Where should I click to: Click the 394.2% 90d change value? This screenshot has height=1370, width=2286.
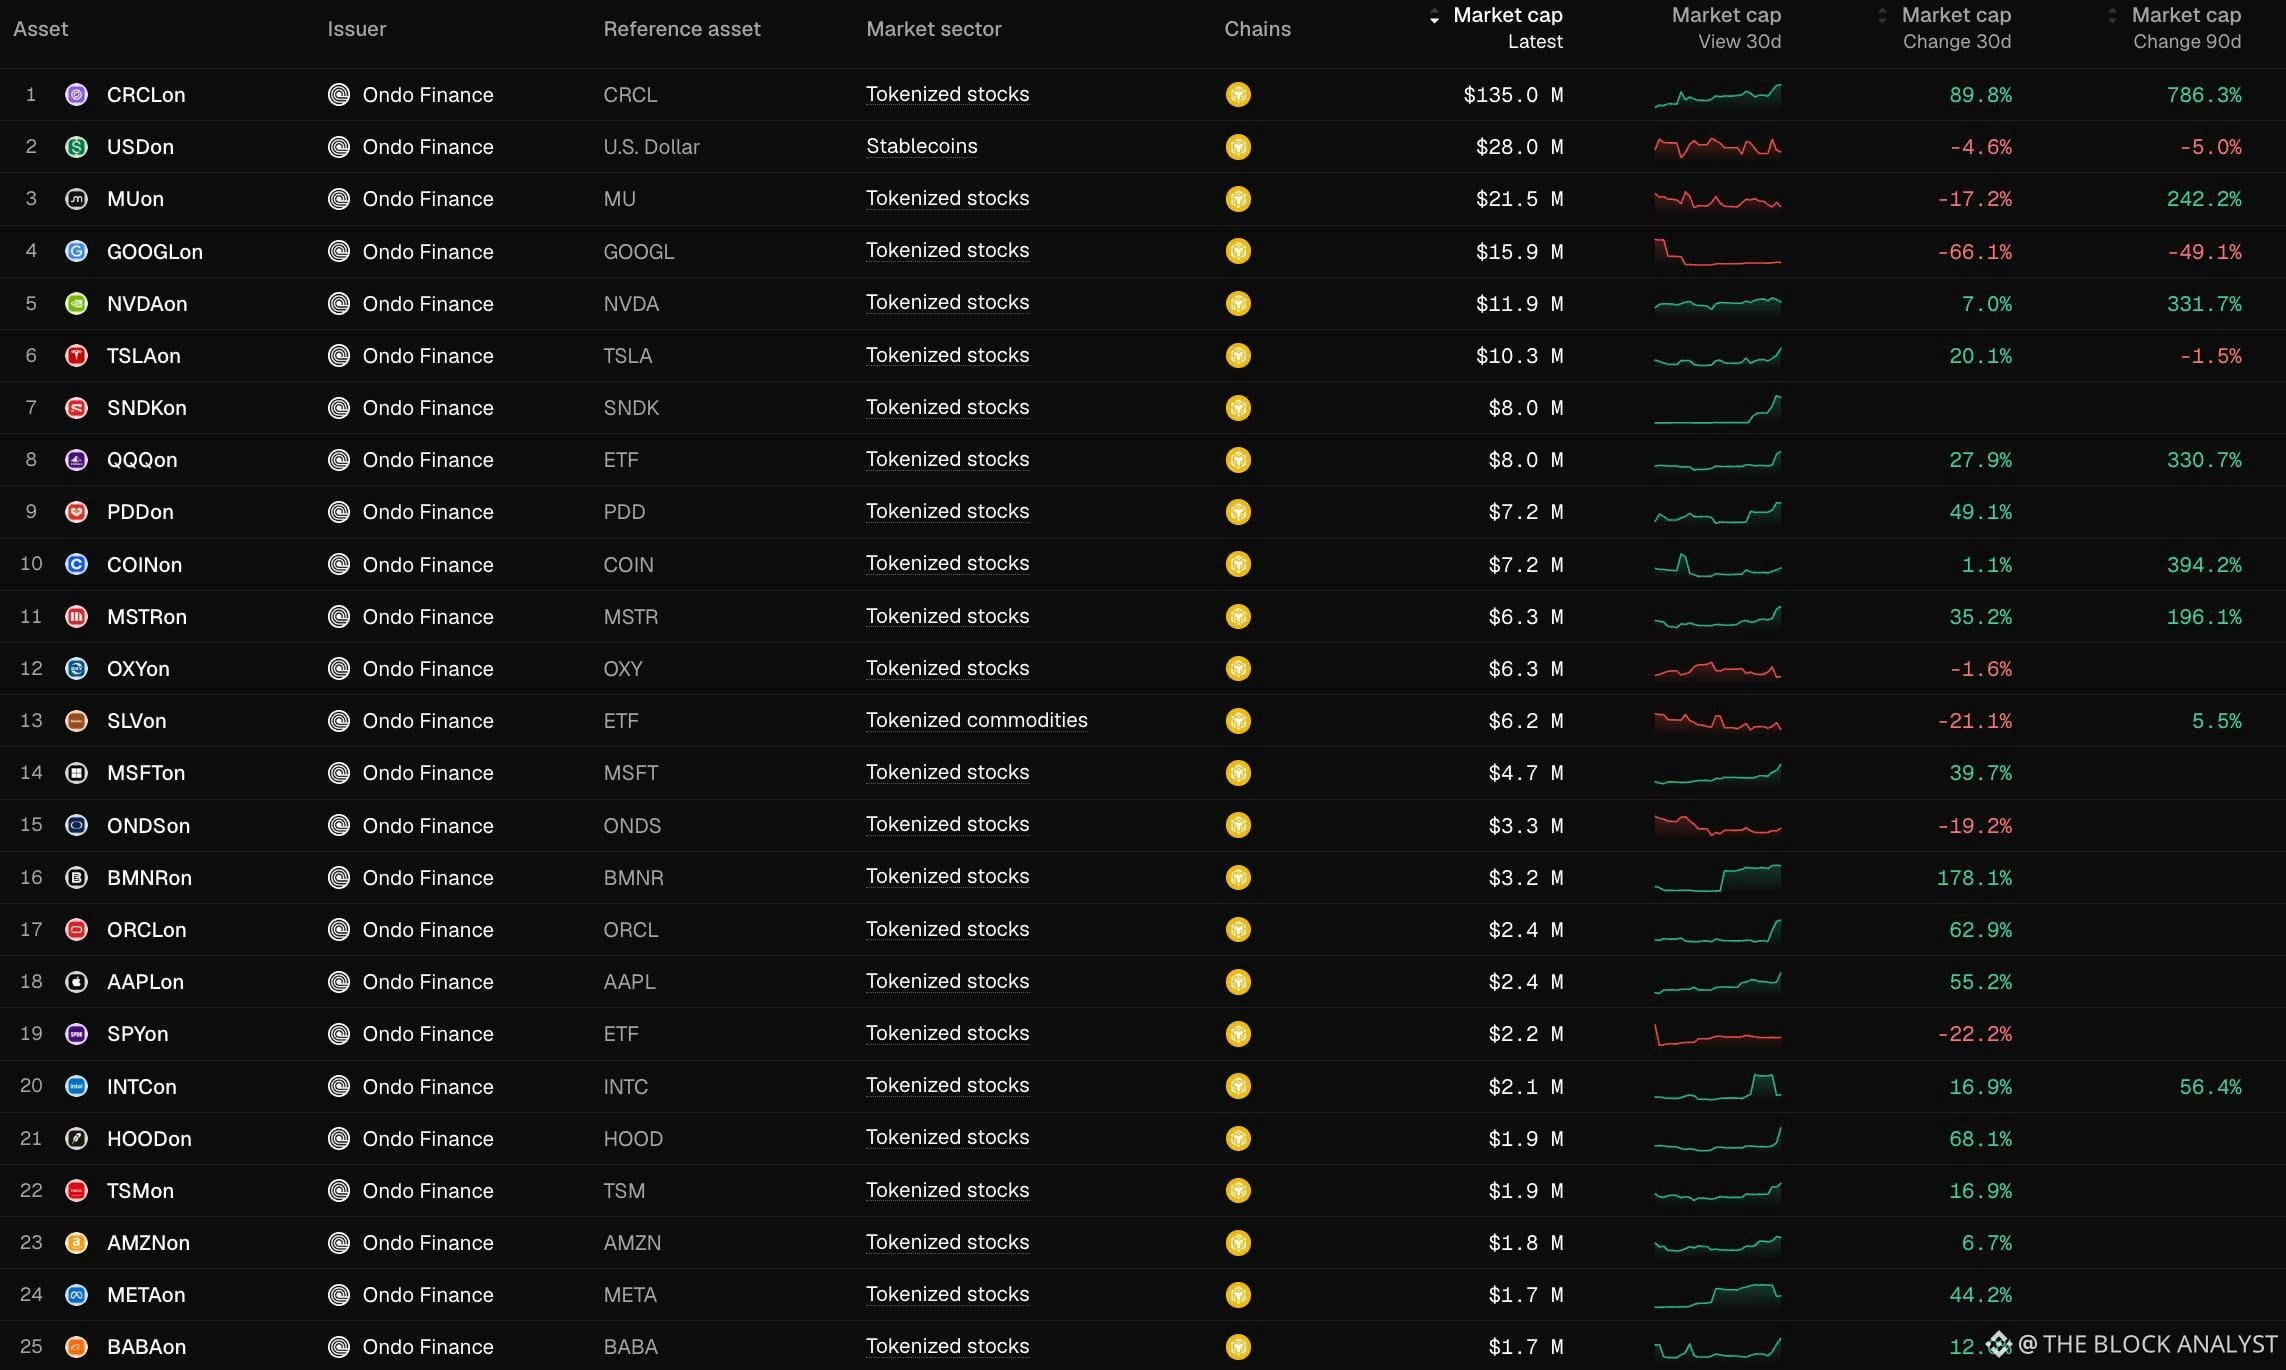point(2204,565)
